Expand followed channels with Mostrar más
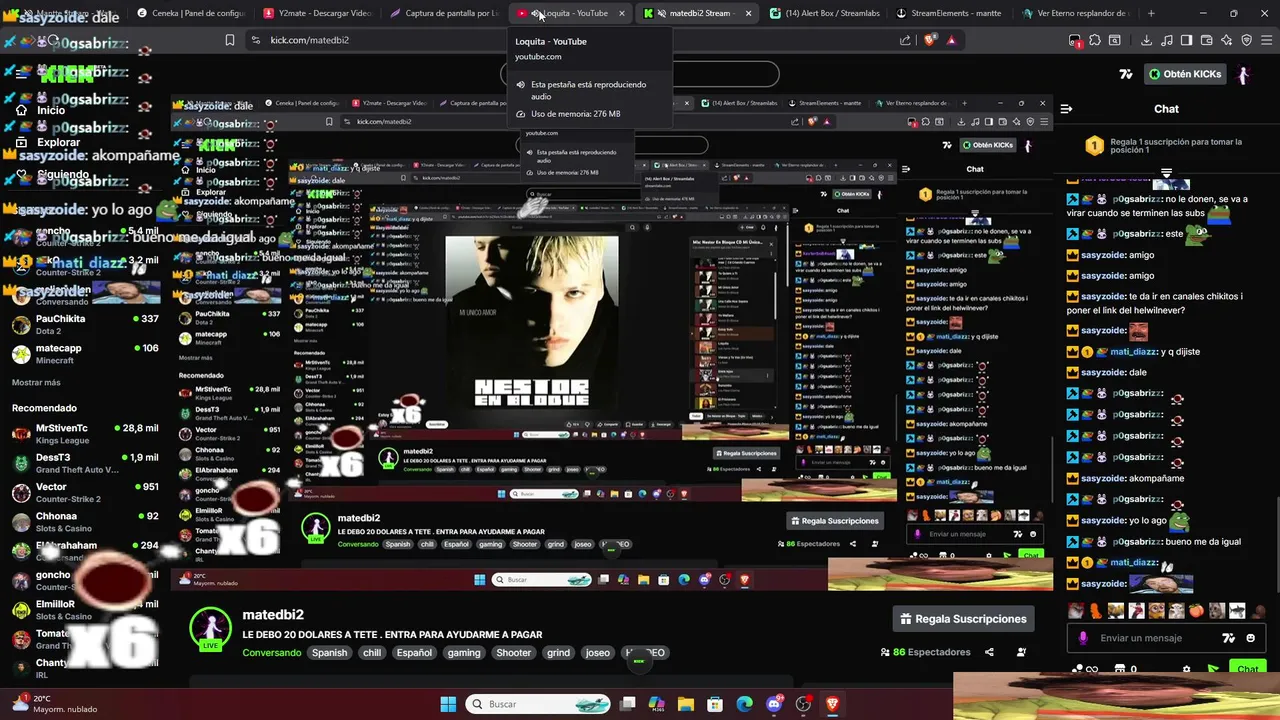1280x720 pixels. pyautogui.click(x=36, y=383)
